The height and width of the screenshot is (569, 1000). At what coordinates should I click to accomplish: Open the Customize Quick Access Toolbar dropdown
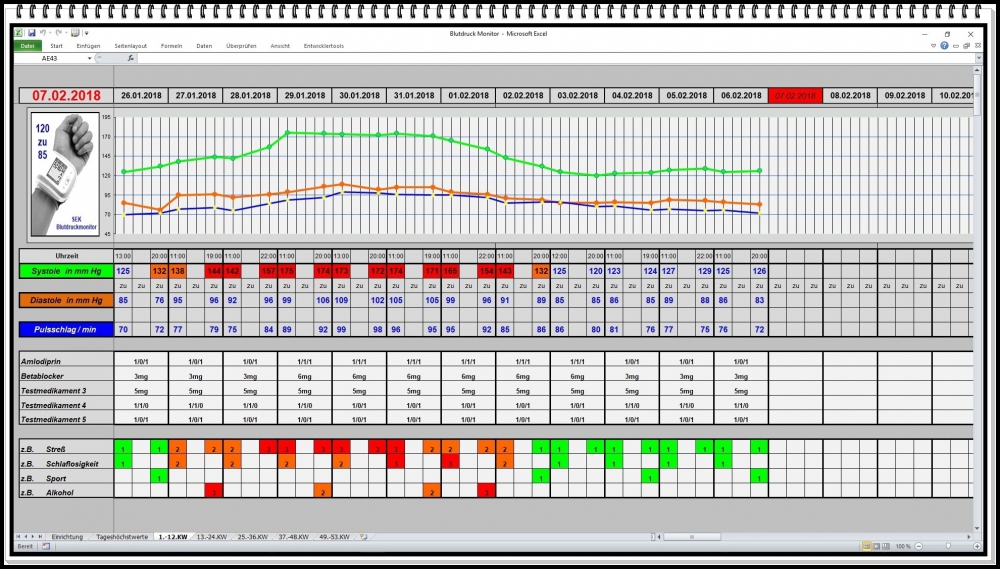click(86, 33)
